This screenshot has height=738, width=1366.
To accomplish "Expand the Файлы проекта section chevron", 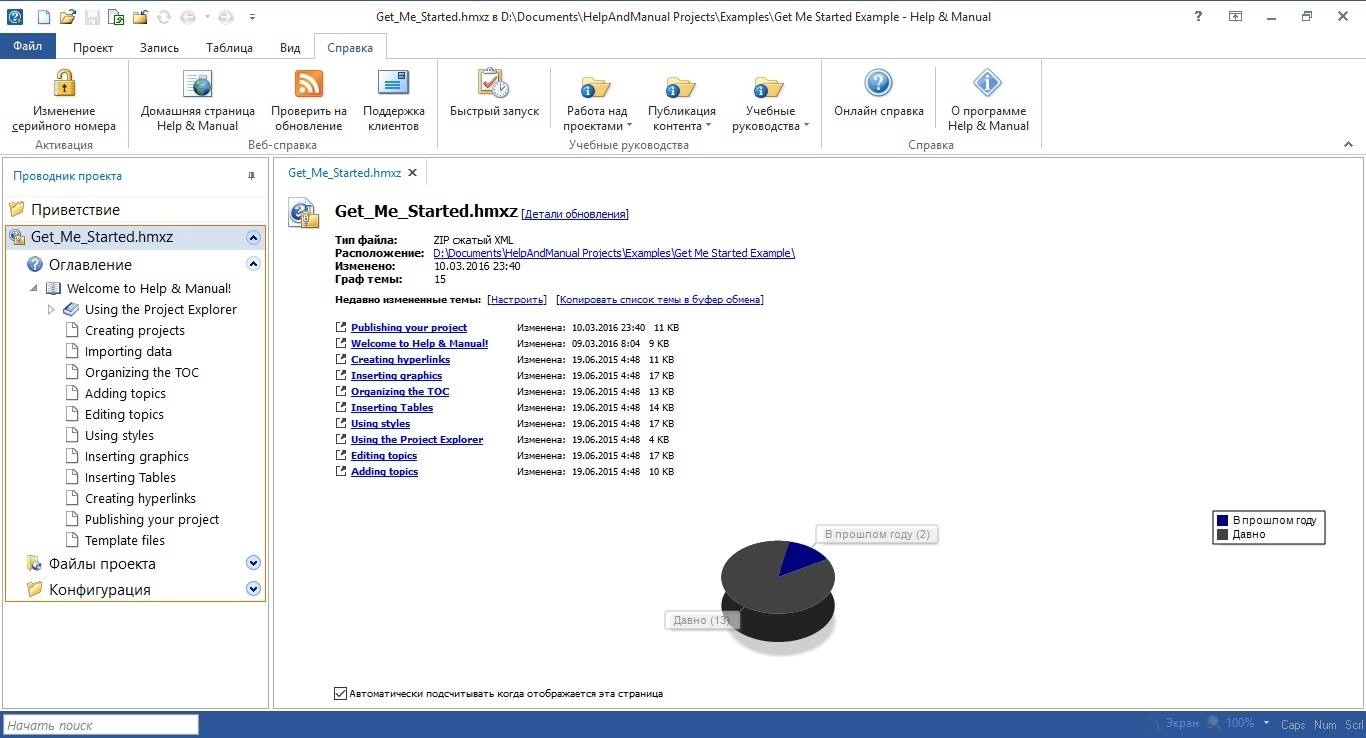I will coord(253,563).
